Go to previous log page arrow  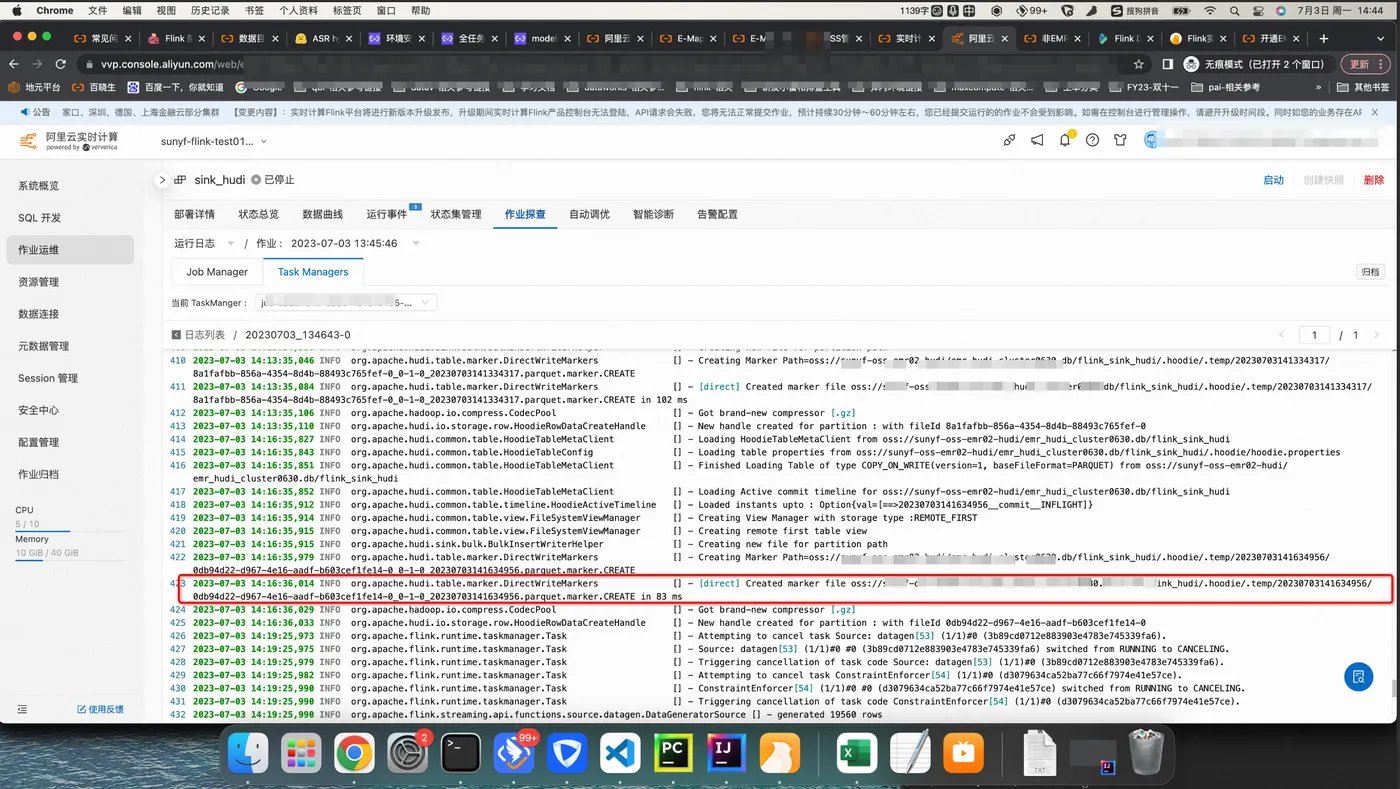coord(1282,335)
